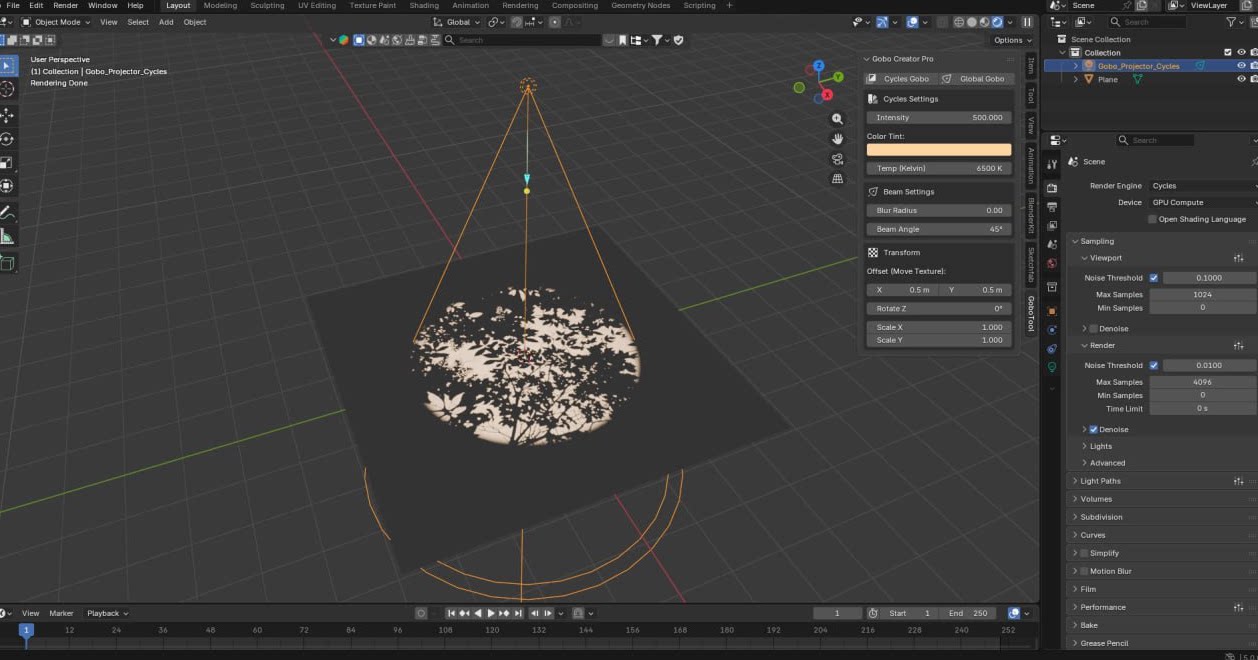Select the Move tool in left toolbar
The width and height of the screenshot is (1258, 660).
pos(7,115)
